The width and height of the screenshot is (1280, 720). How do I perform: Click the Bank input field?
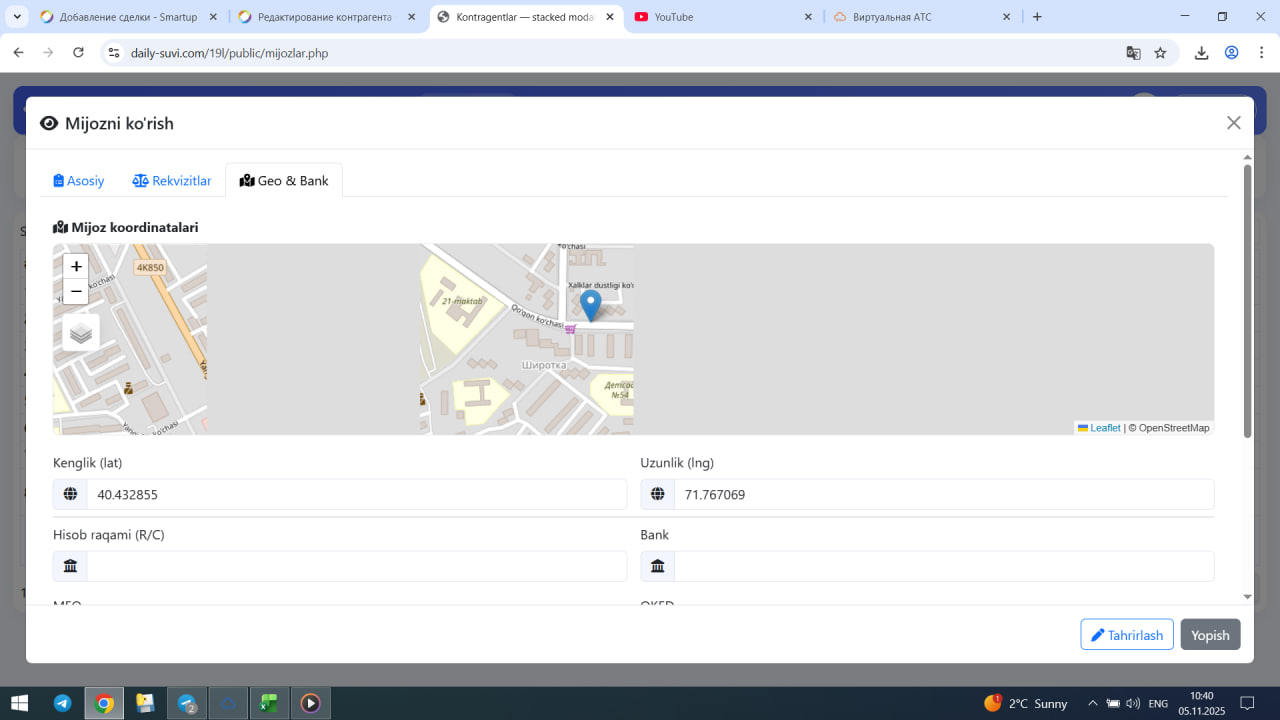(944, 566)
